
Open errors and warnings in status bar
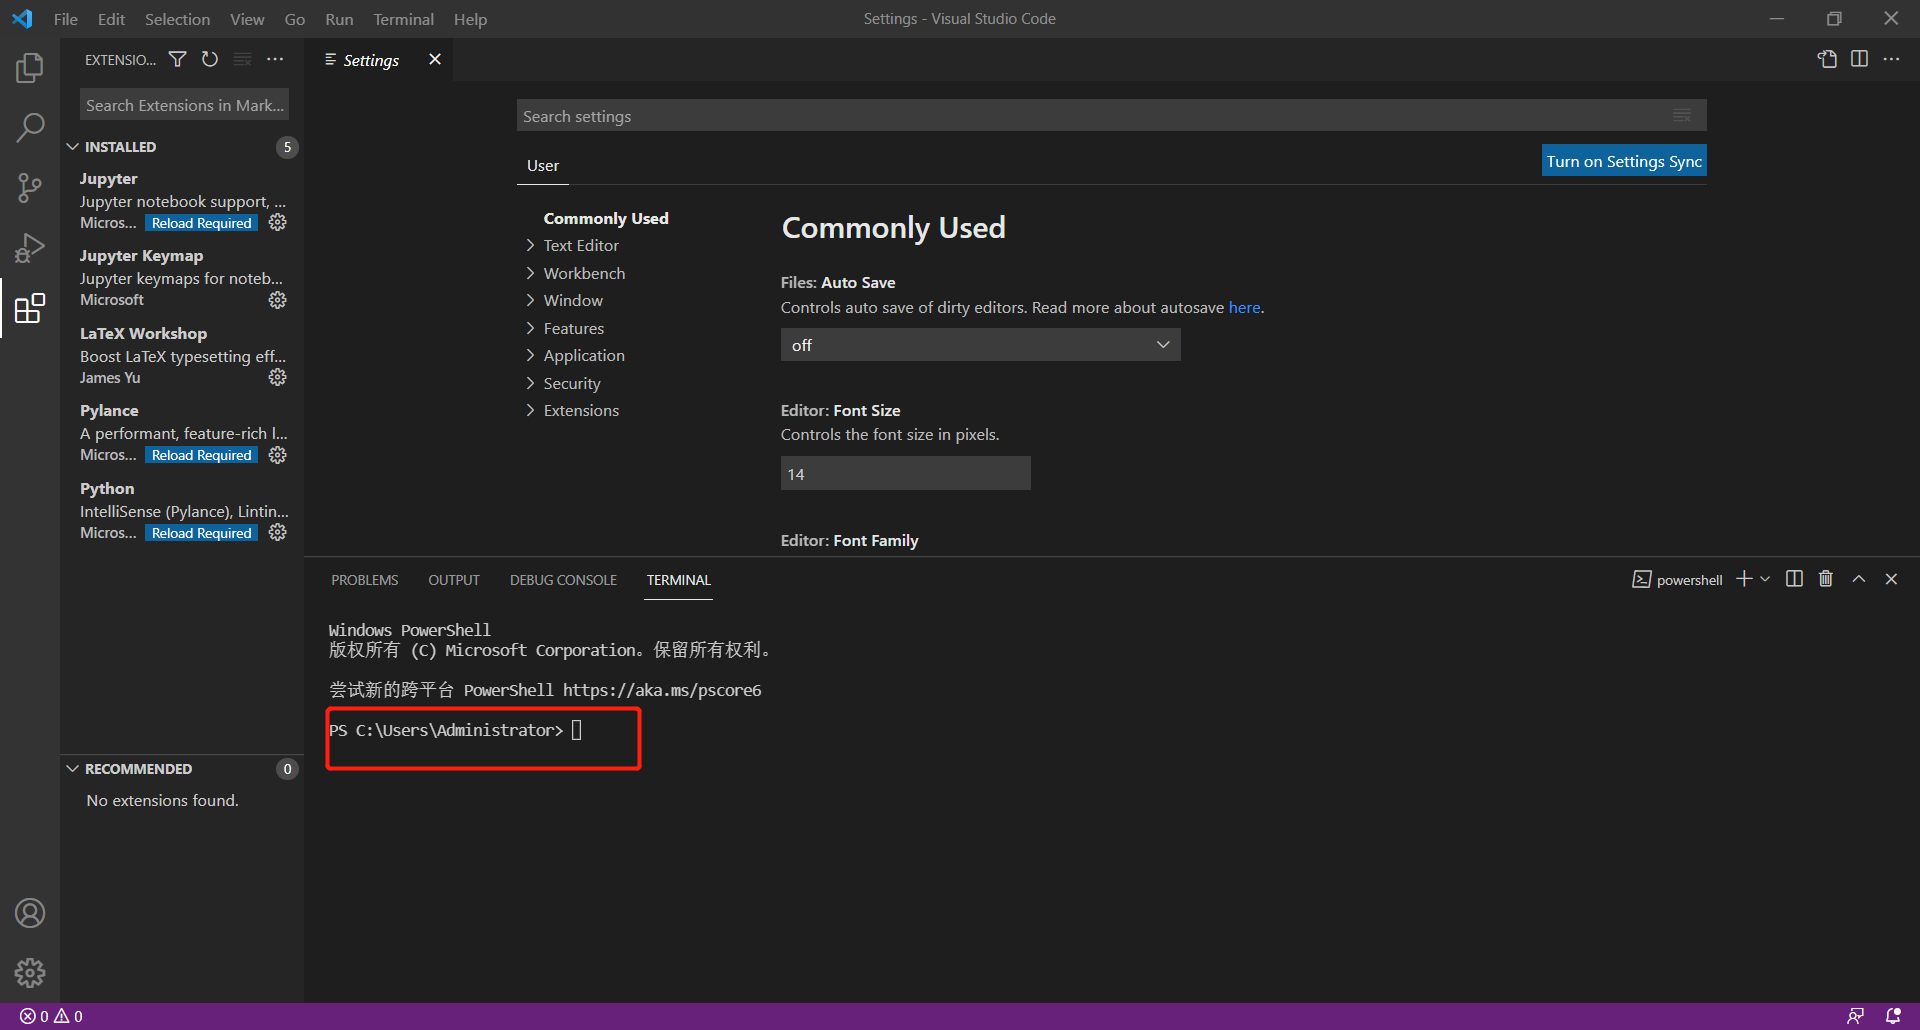(51, 1016)
